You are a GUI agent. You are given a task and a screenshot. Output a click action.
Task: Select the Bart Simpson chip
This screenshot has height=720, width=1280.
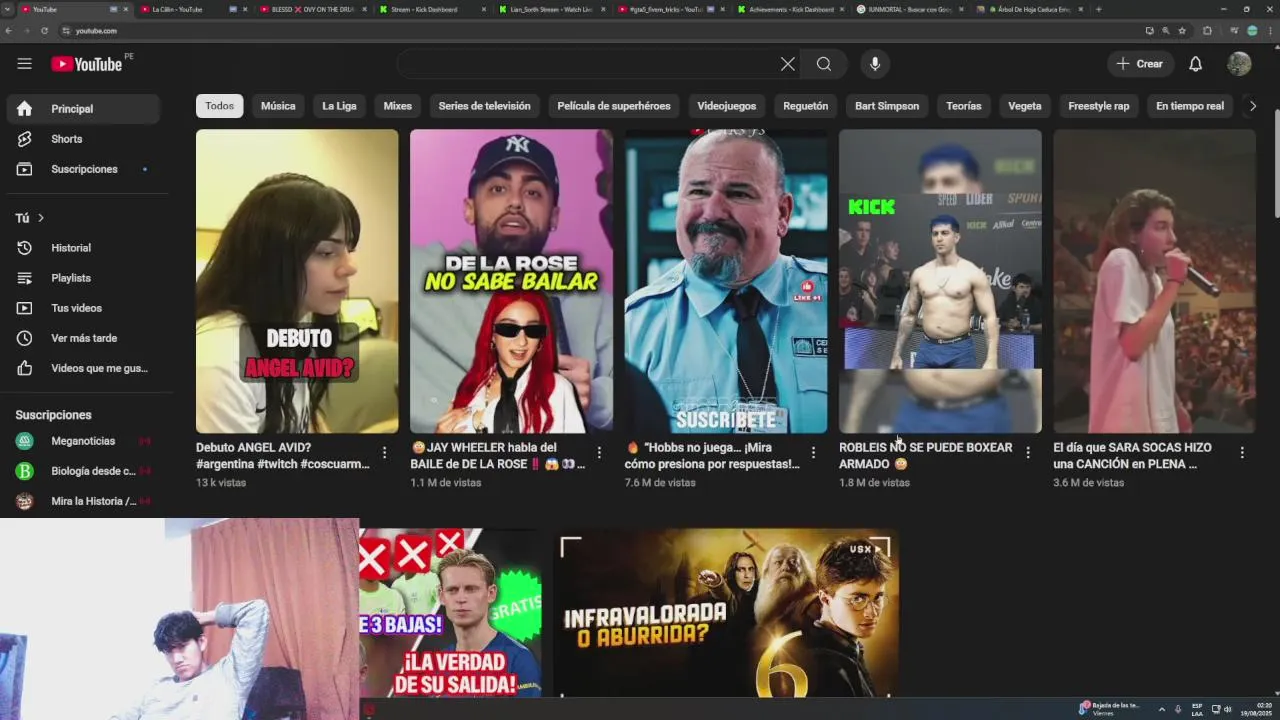[x=887, y=106]
